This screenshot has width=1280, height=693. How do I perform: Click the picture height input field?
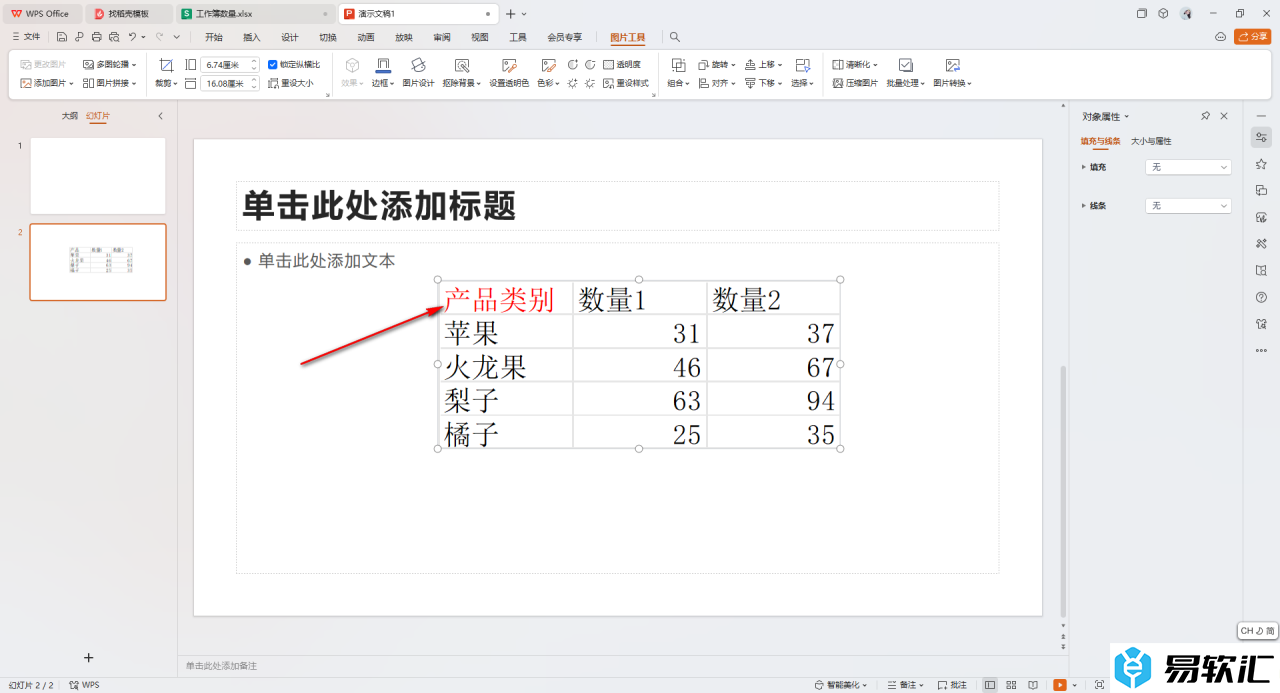point(228,64)
